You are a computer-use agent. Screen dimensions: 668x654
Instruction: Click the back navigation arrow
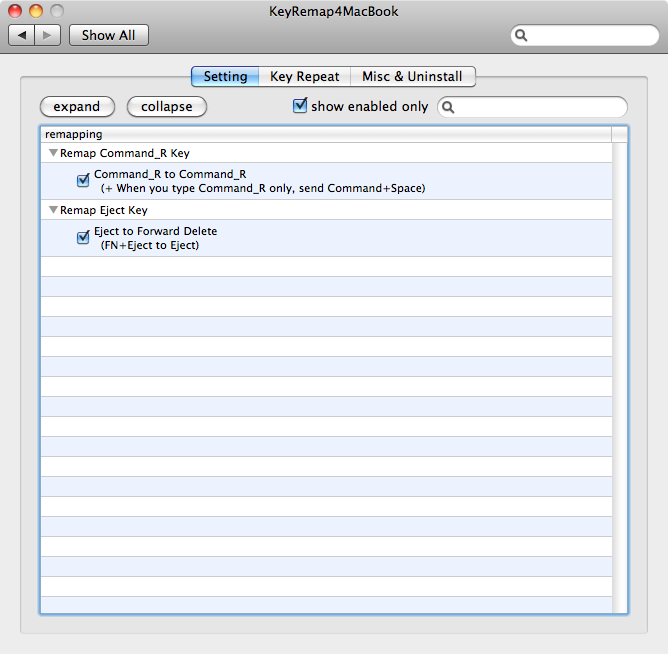click(23, 35)
